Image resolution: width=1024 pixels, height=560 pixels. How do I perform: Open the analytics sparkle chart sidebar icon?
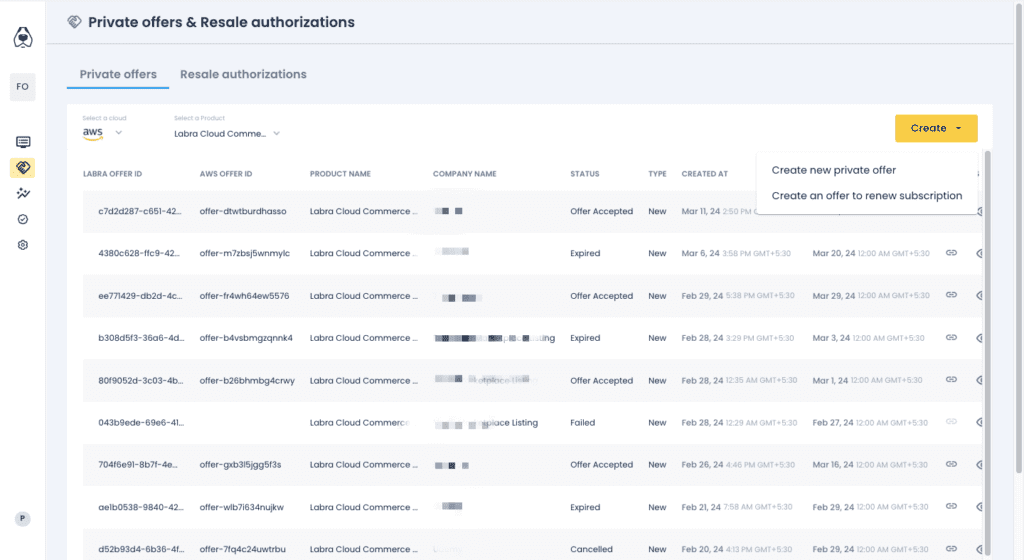23,193
